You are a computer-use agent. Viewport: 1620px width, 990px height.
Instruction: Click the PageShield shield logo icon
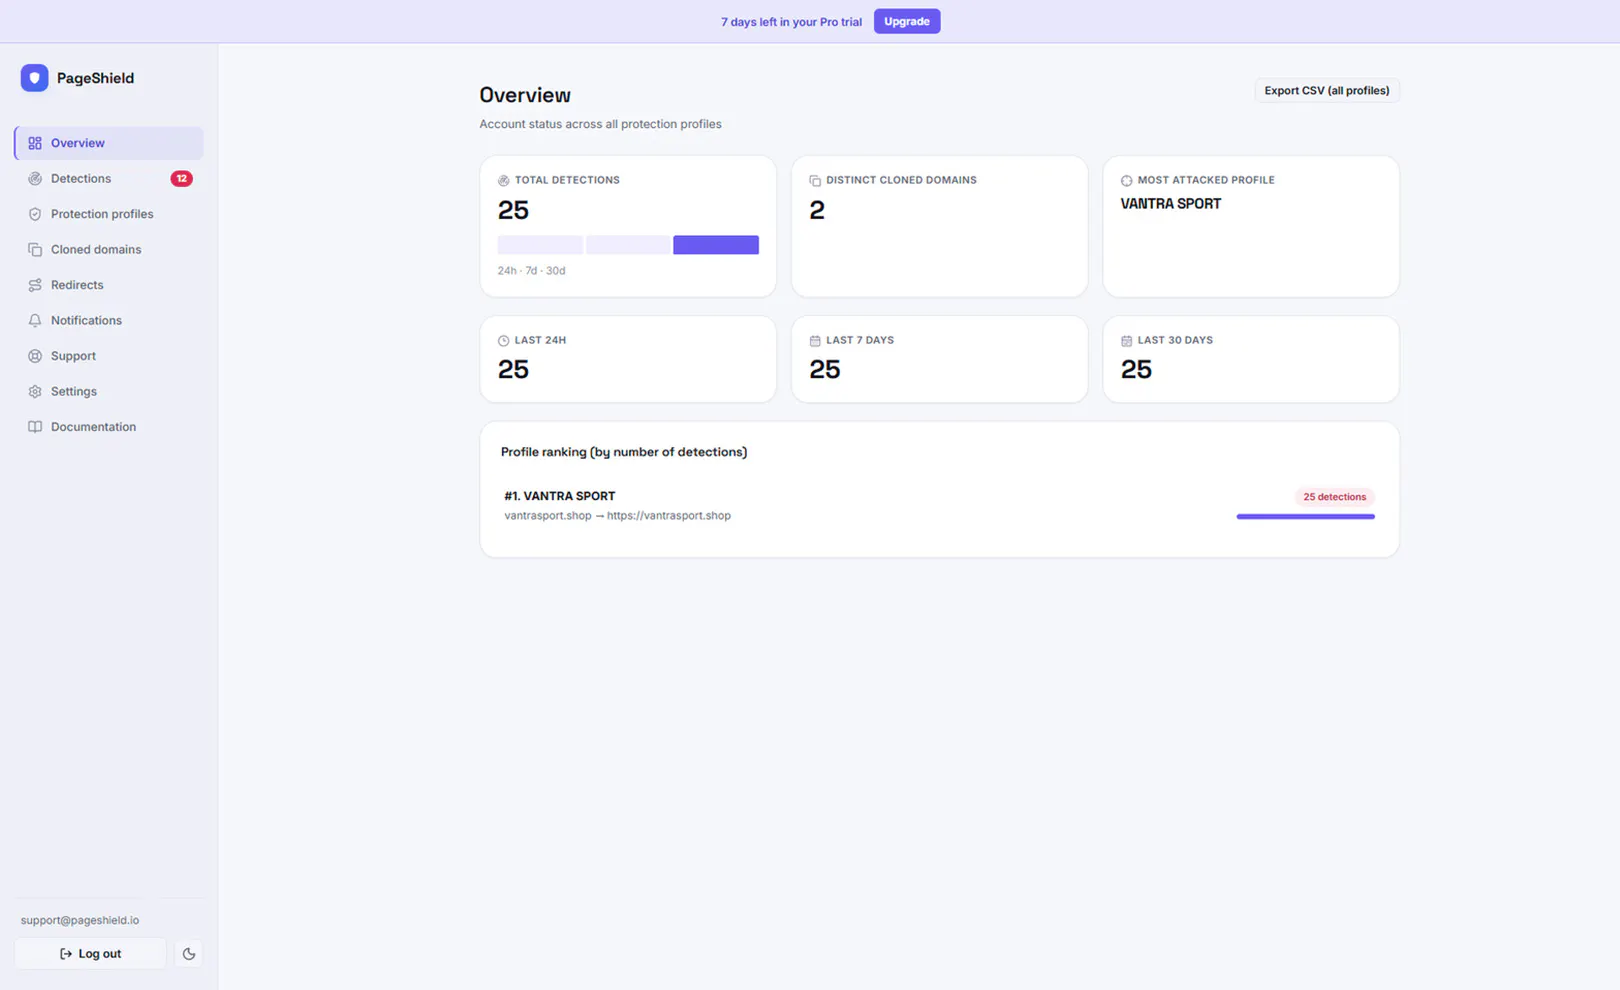point(35,78)
